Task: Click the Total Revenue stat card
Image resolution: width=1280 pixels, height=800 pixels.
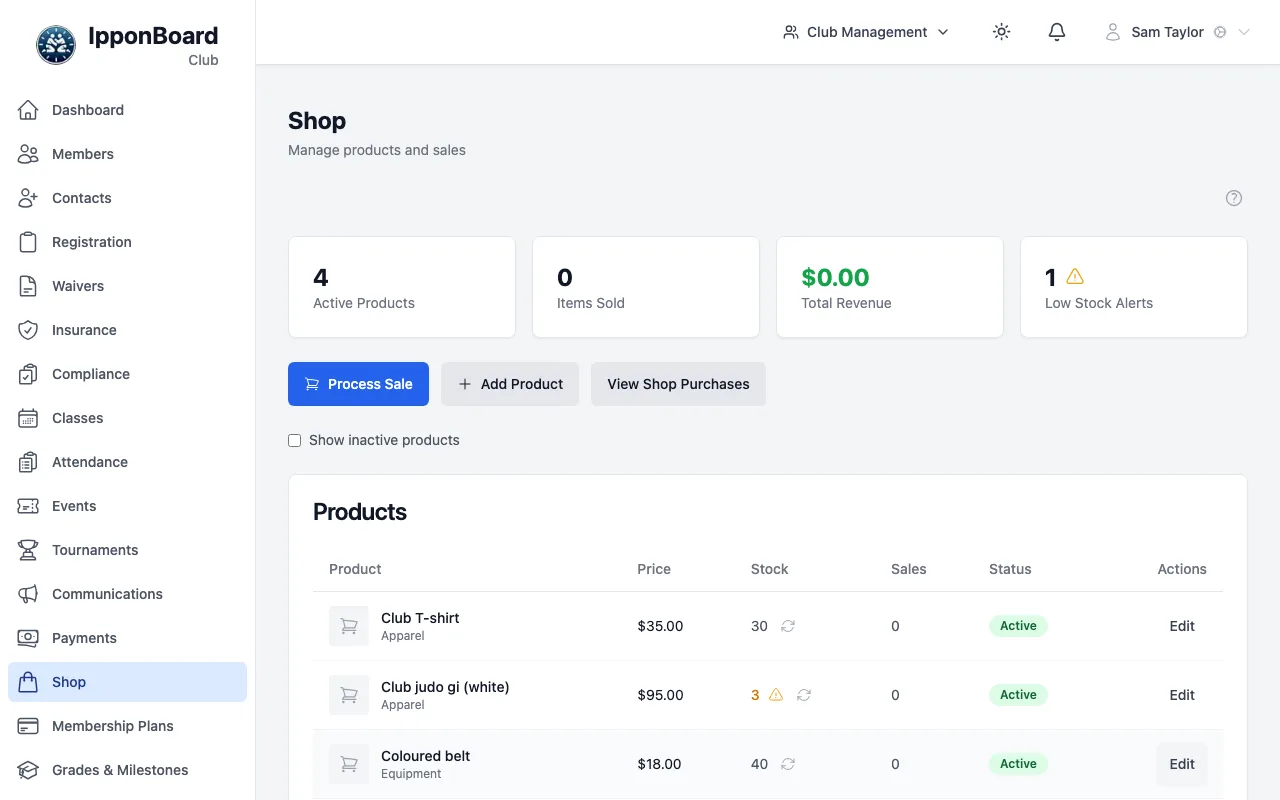Action: pos(890,287)
